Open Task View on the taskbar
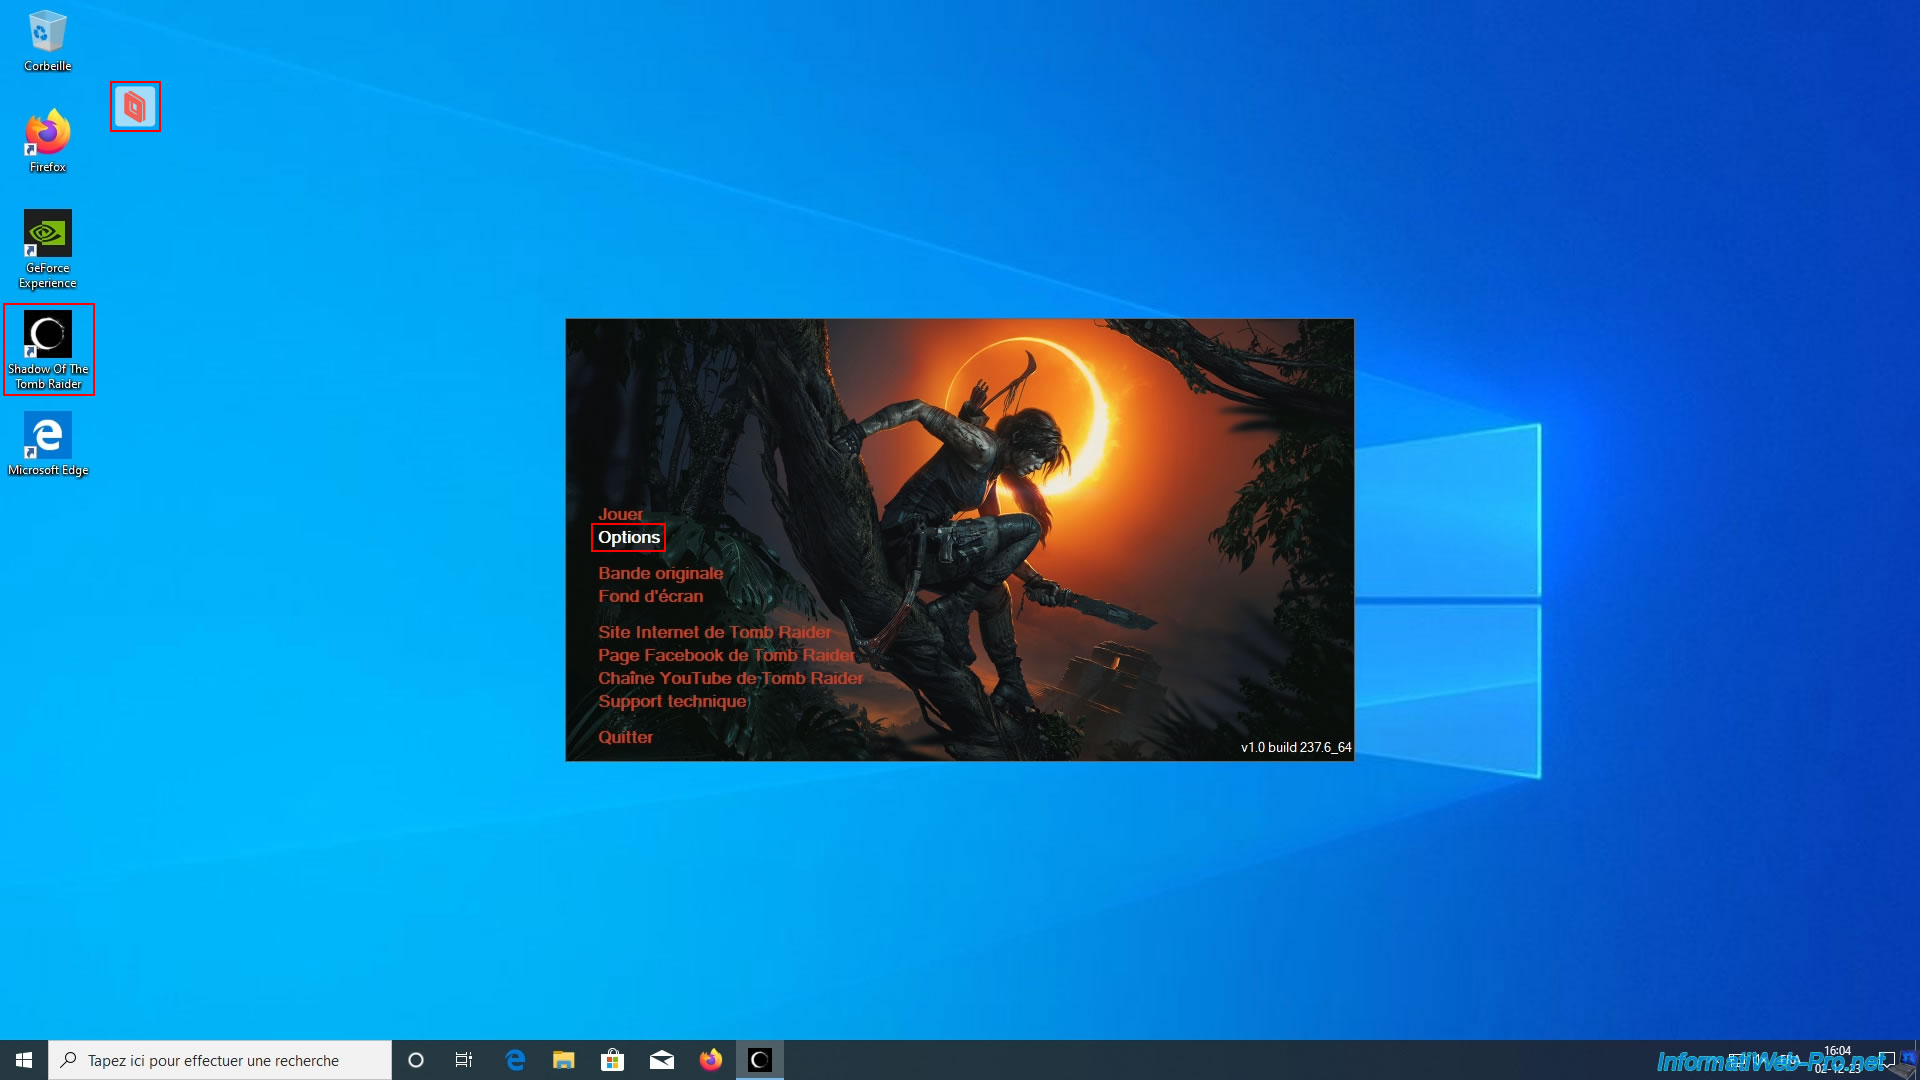The height and width of the screenshot is (1080, 1920). coord(464,1060)
